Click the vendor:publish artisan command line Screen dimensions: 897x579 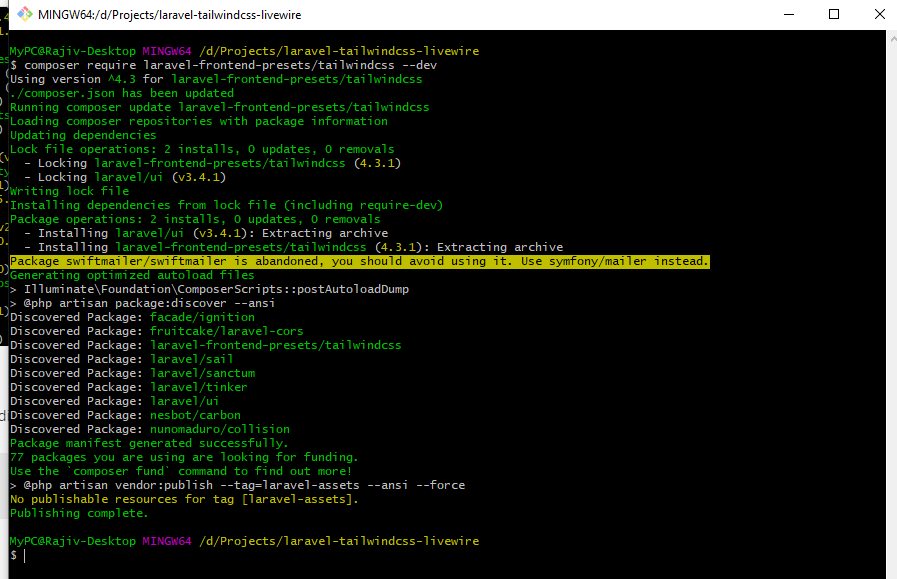click(x=237, y=485)
